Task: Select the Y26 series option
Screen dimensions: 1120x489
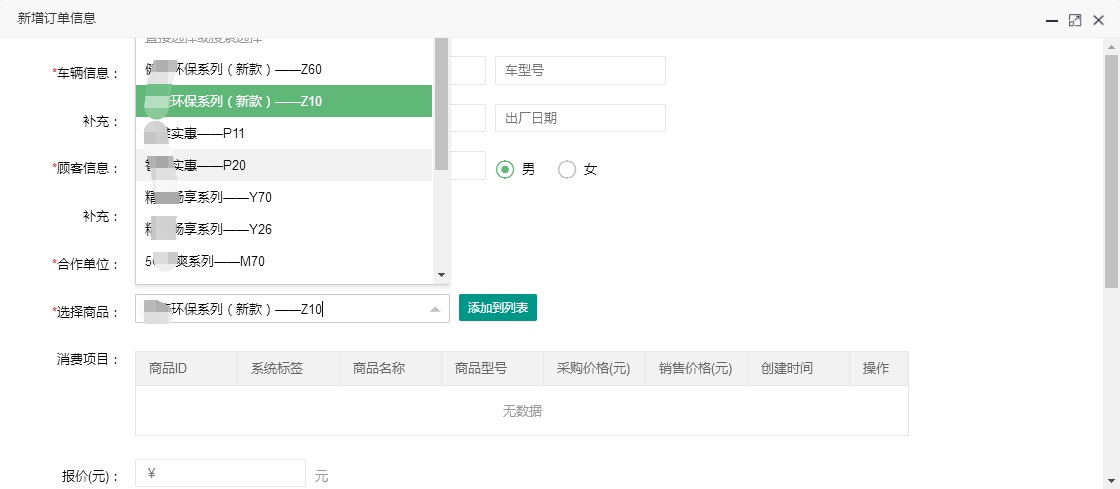Action: pos(284,229)
